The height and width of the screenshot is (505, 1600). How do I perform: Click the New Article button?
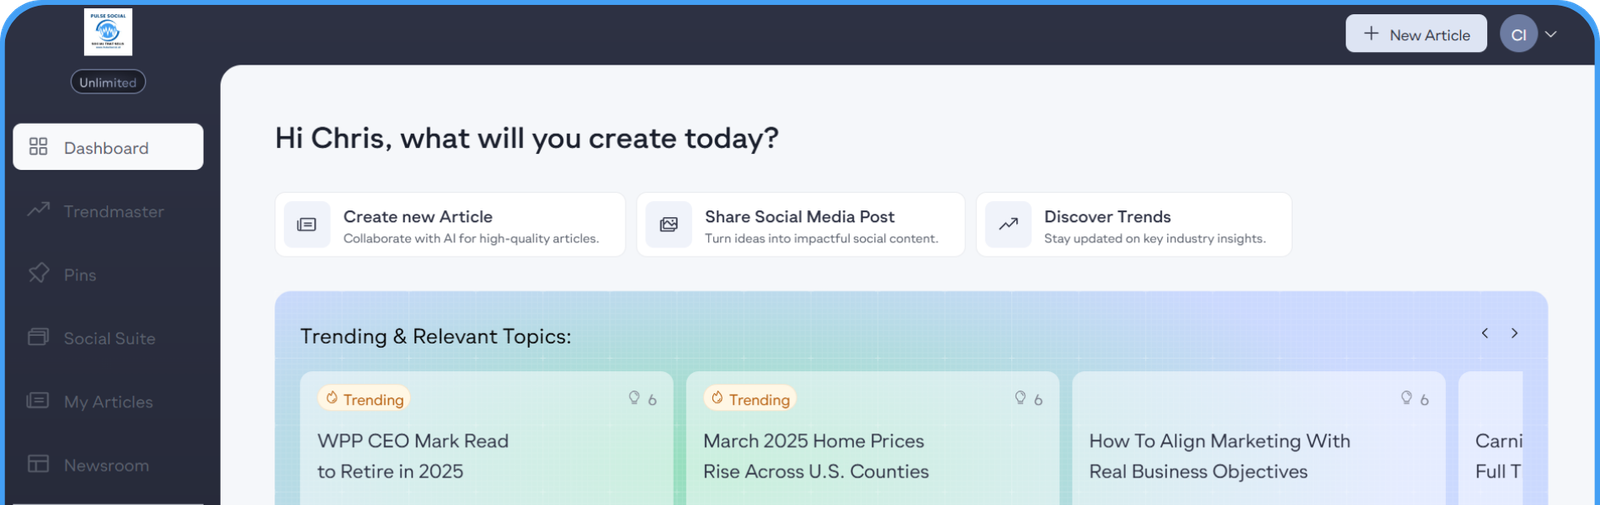click(x=1416, y=34)
